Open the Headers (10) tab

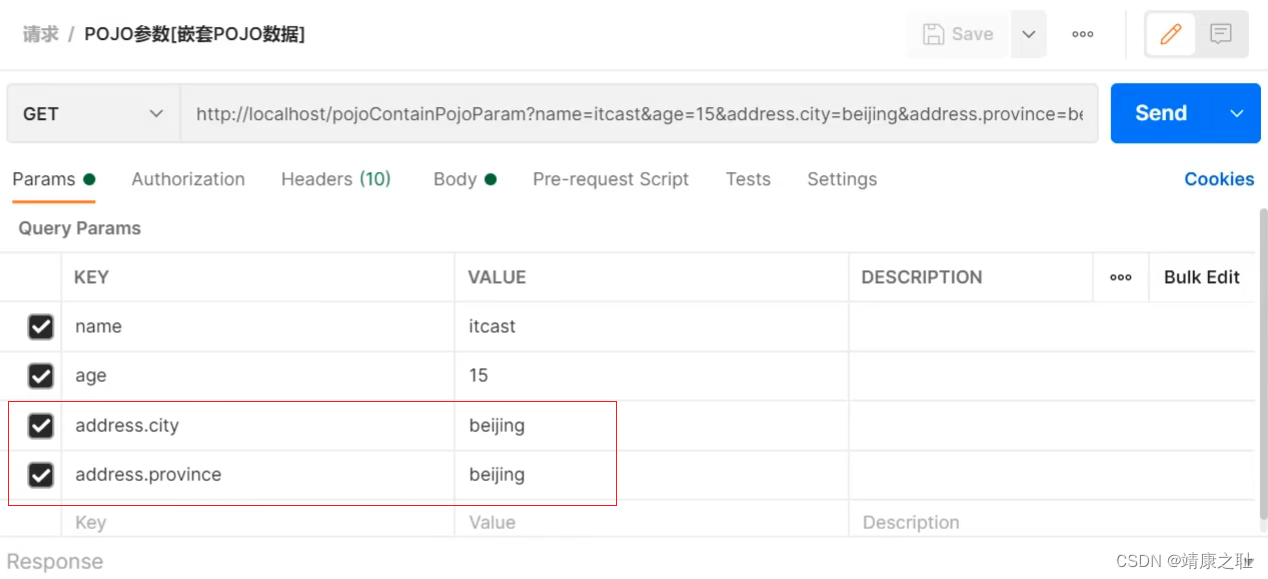point(336,179)
